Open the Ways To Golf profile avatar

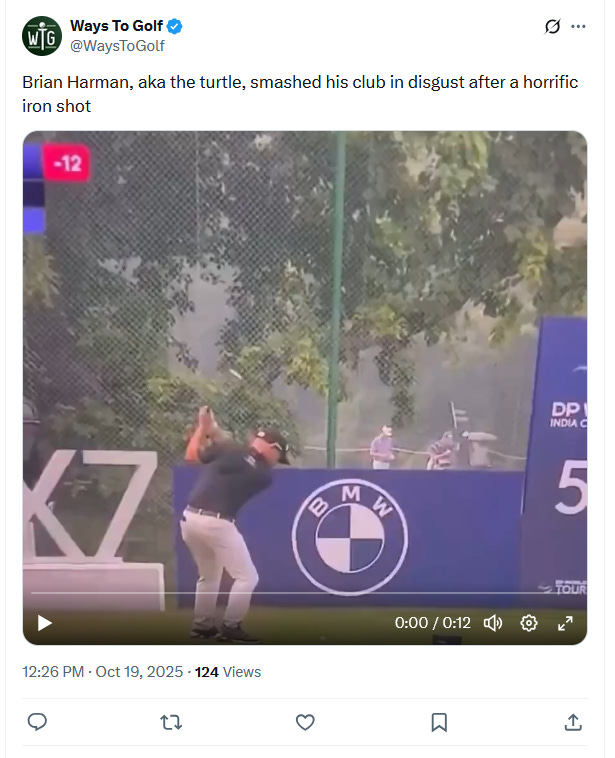[x=42, y=36]
